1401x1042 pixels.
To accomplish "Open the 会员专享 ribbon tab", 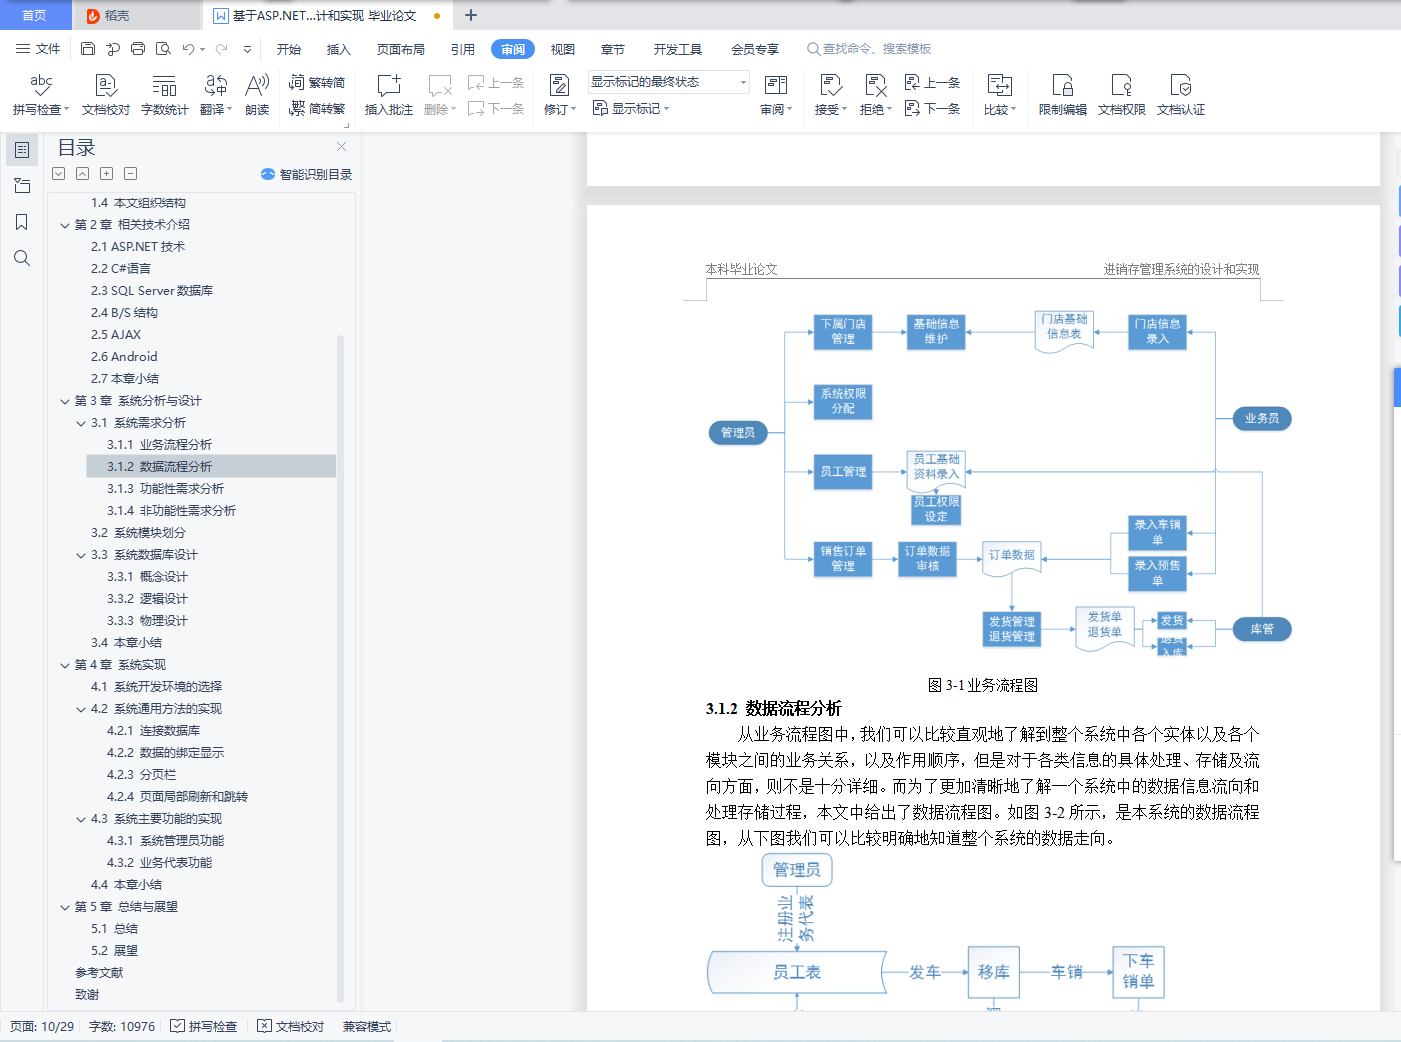I will (755, 49).
